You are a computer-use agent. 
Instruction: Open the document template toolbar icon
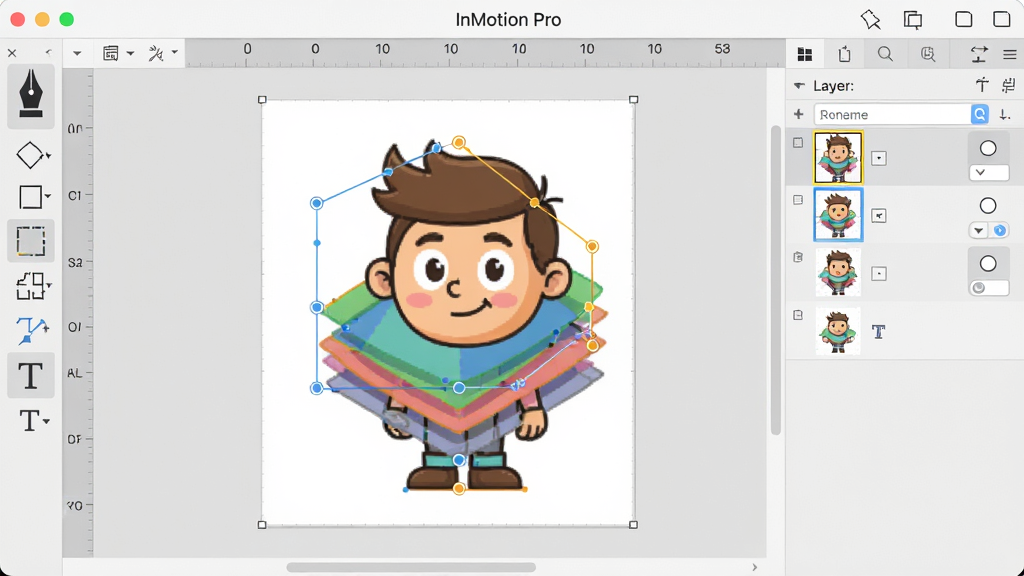point(111,53)
